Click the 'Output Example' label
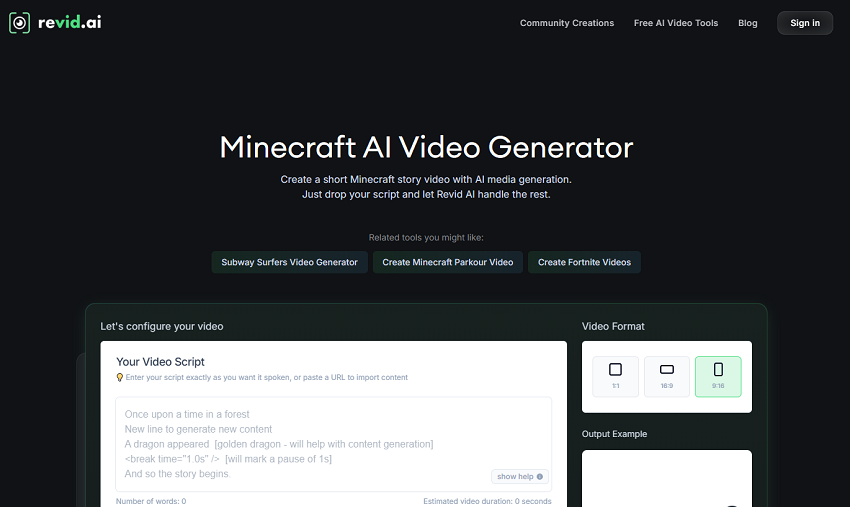Viewport: 850px width, 507px height. (614, 434)
